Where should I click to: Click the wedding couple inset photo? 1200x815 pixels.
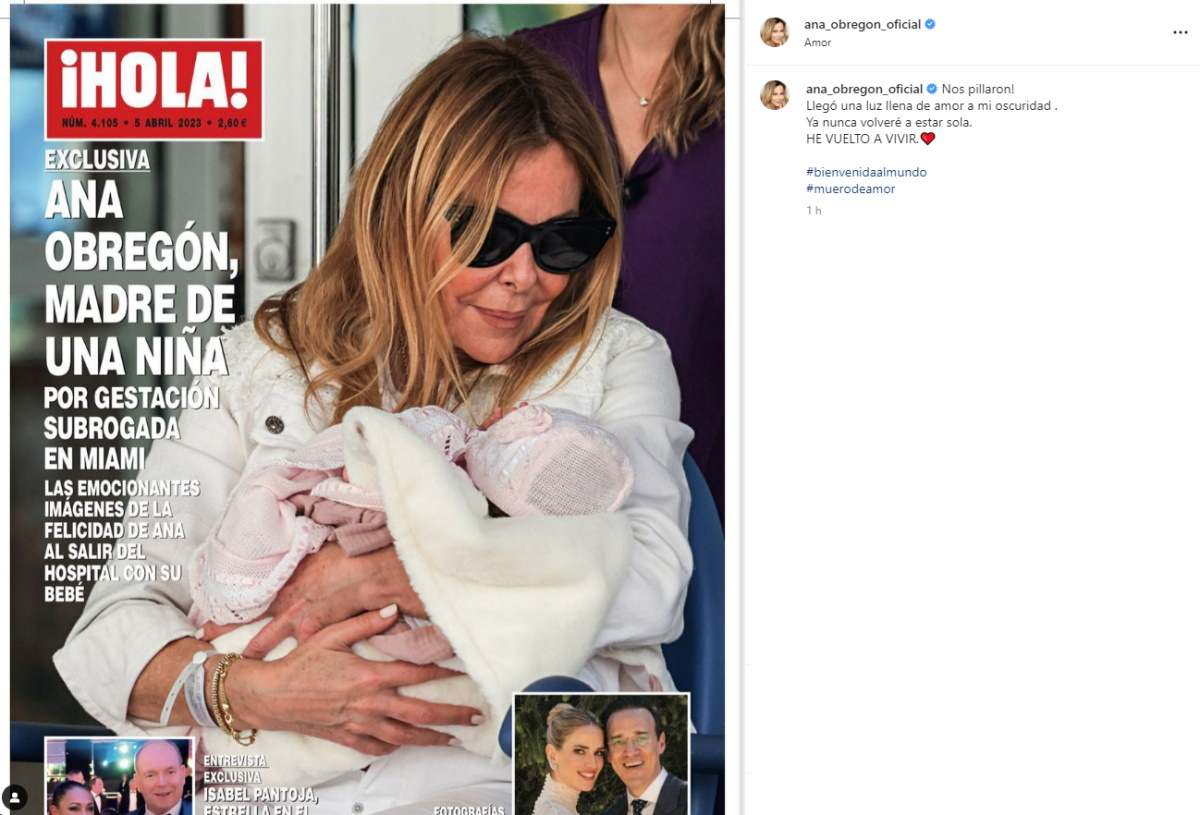(x=601, y=754)
